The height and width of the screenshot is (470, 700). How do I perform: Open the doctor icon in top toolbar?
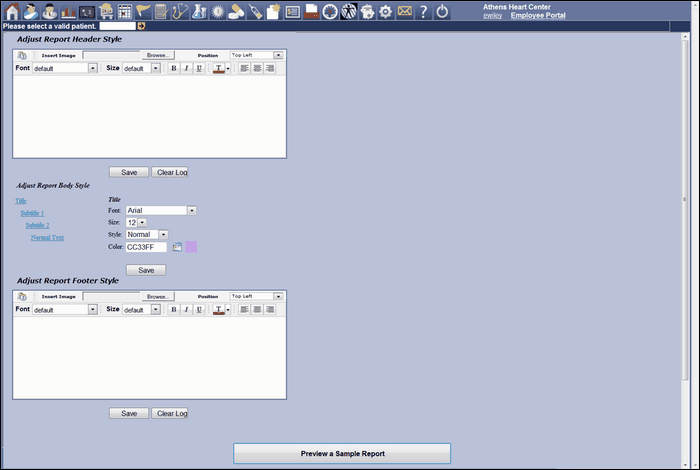coord(50,12)
